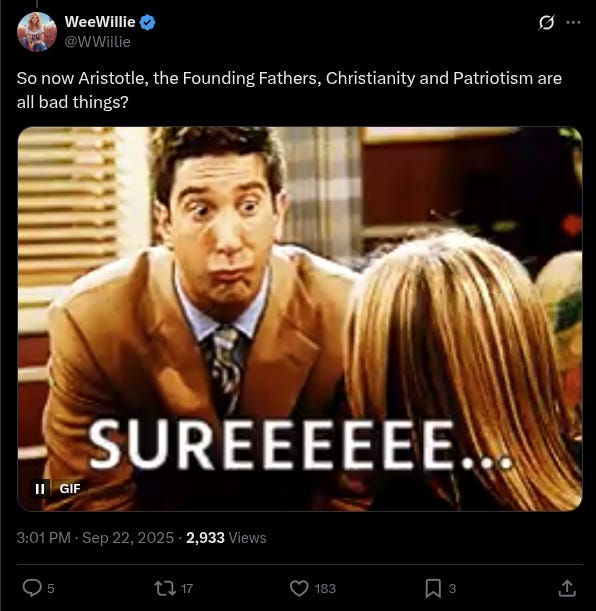The width and height of the screenshot is (596, 611).
Task: Open the share upload icon
Action: point(567,588)
